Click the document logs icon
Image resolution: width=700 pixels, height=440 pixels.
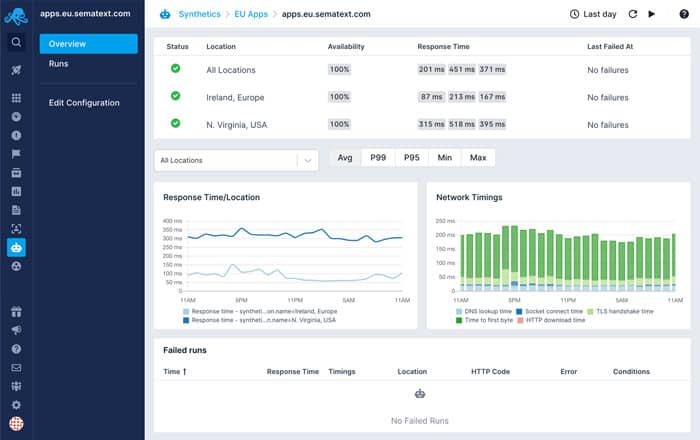tap(16, 210)
